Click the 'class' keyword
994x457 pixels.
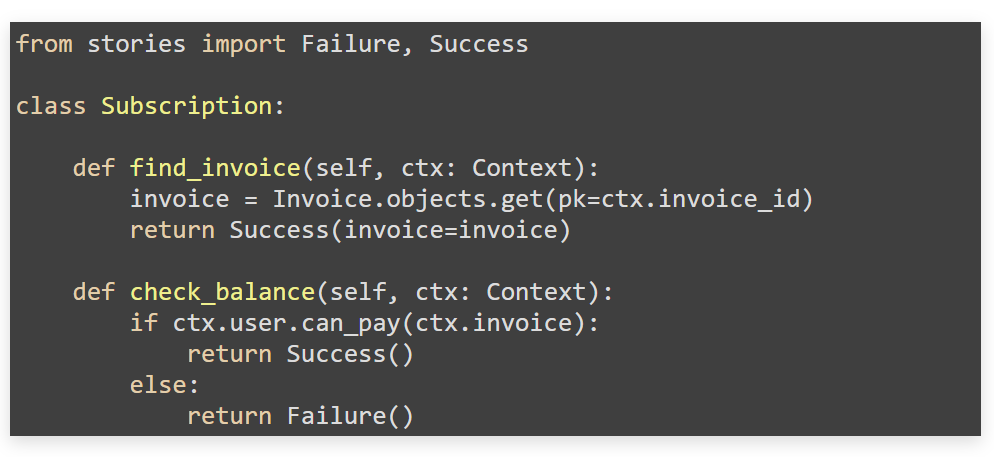click(x=51, y=106)
